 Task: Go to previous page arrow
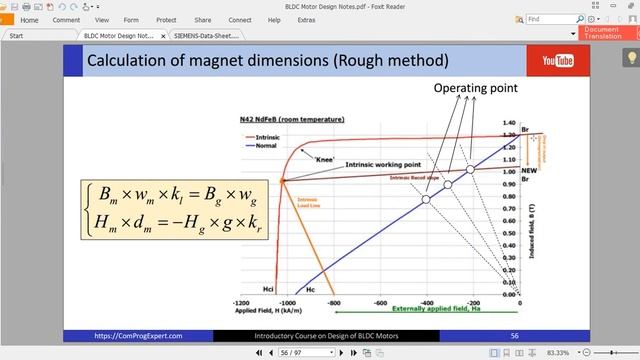tap(271, 353)
